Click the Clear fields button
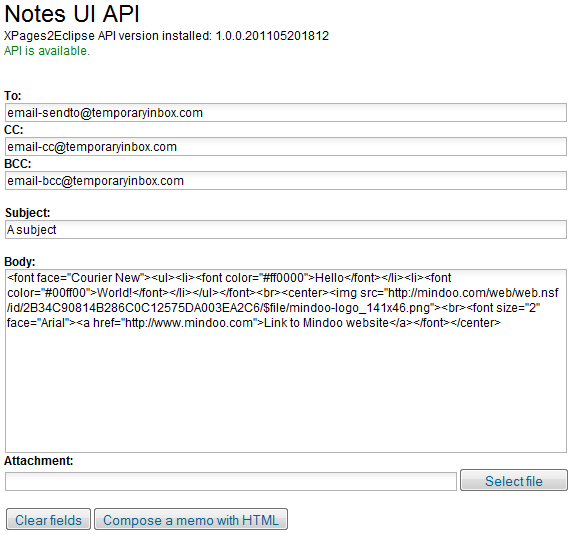573x535 pixels. [x=48, y=519]
